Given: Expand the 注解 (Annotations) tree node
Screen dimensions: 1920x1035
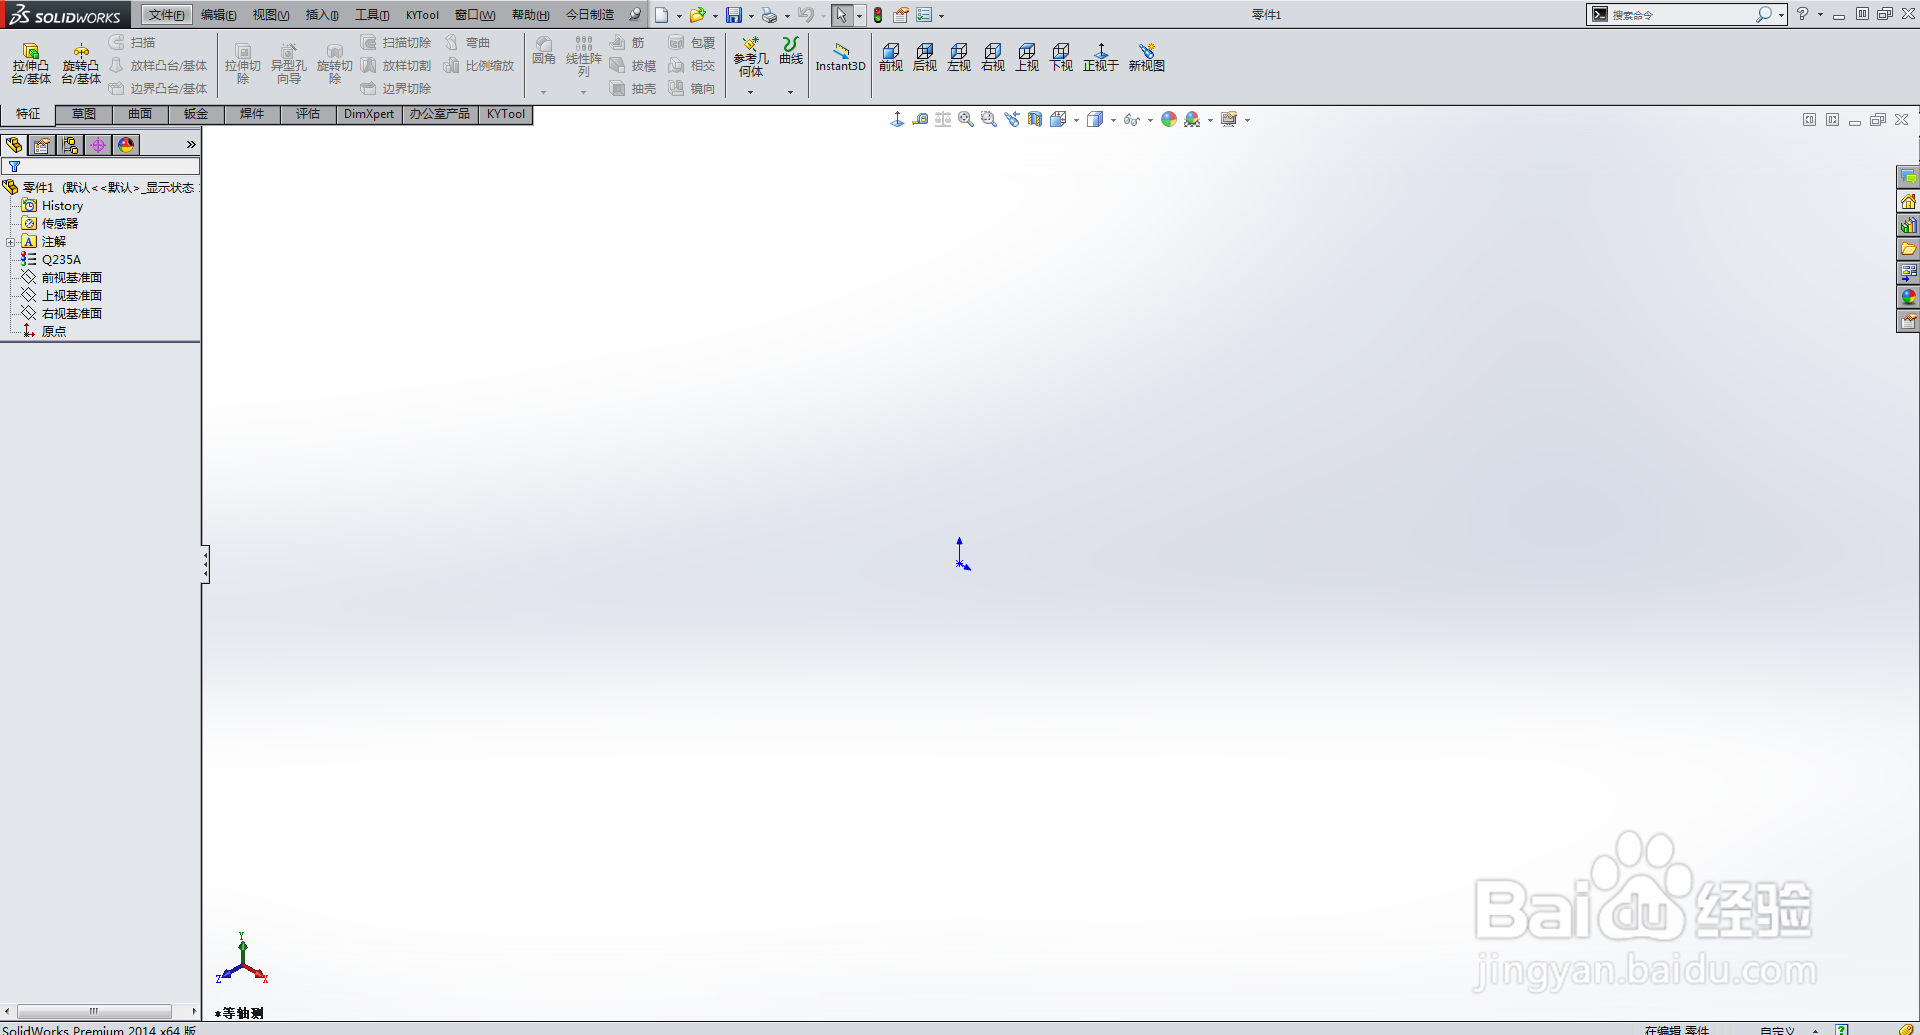Looking at the screenshot, I should coord(11,242).
